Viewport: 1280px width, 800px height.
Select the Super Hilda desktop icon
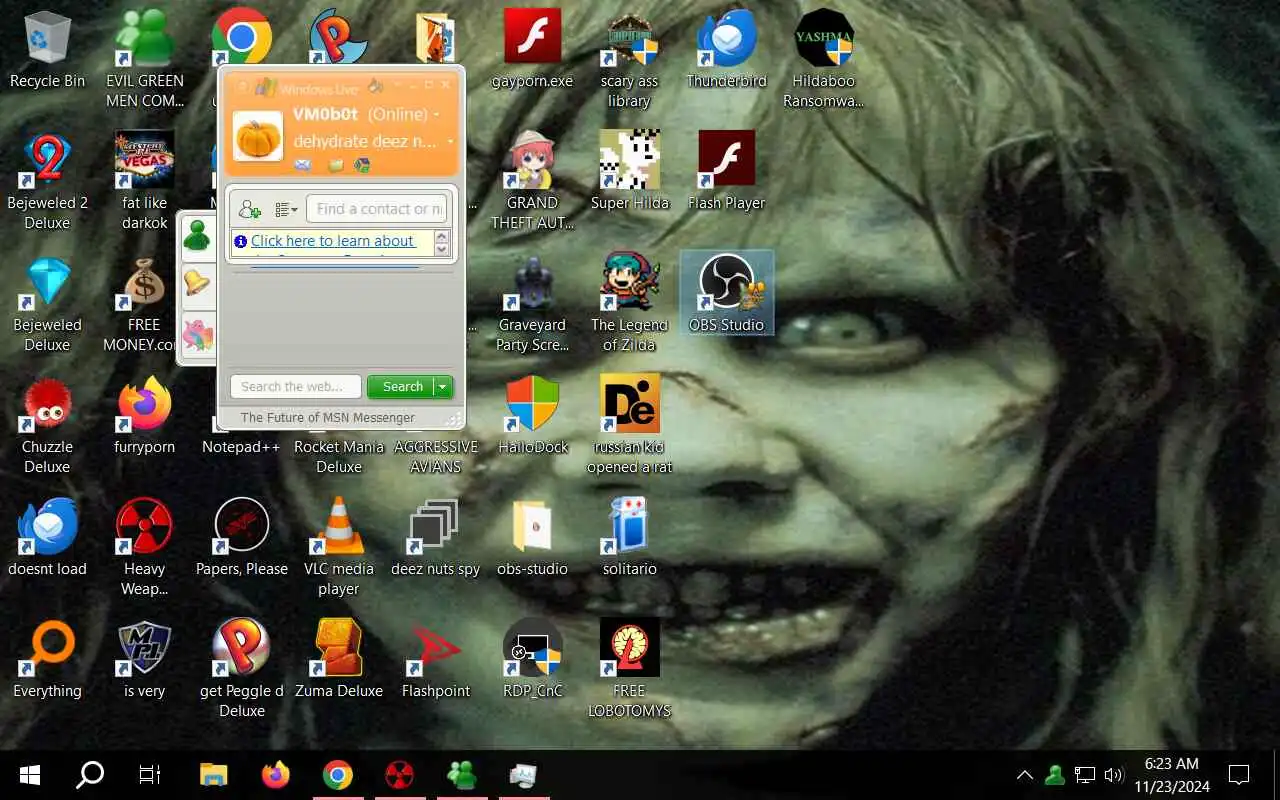point(629,172)
